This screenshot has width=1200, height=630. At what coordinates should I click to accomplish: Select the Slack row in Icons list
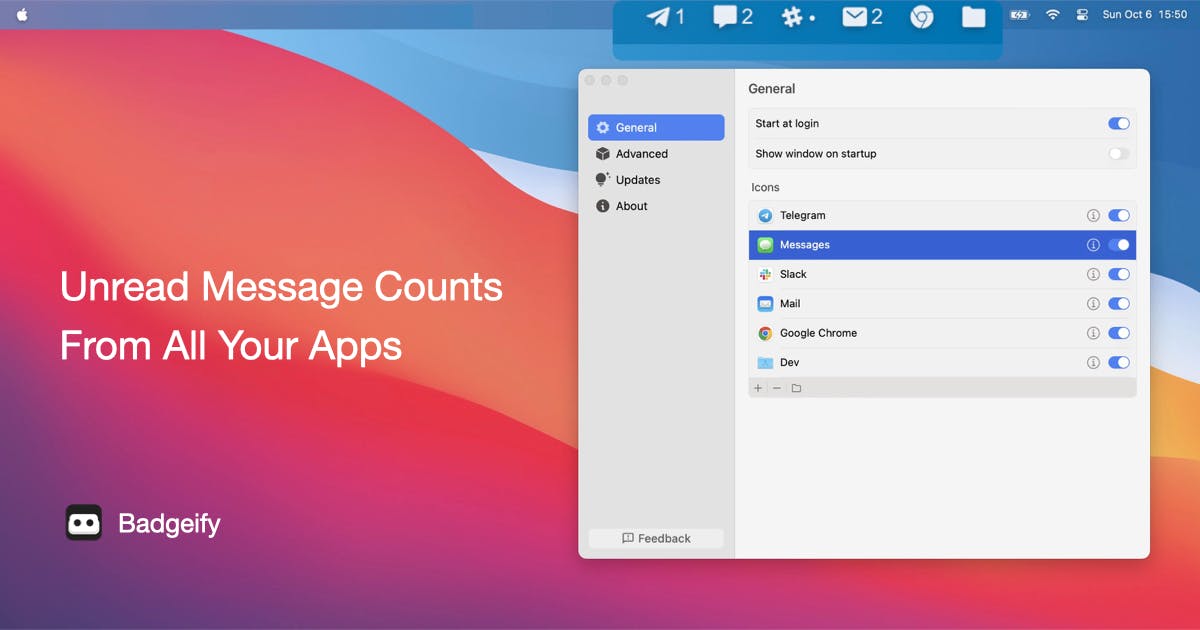point(942,274)
